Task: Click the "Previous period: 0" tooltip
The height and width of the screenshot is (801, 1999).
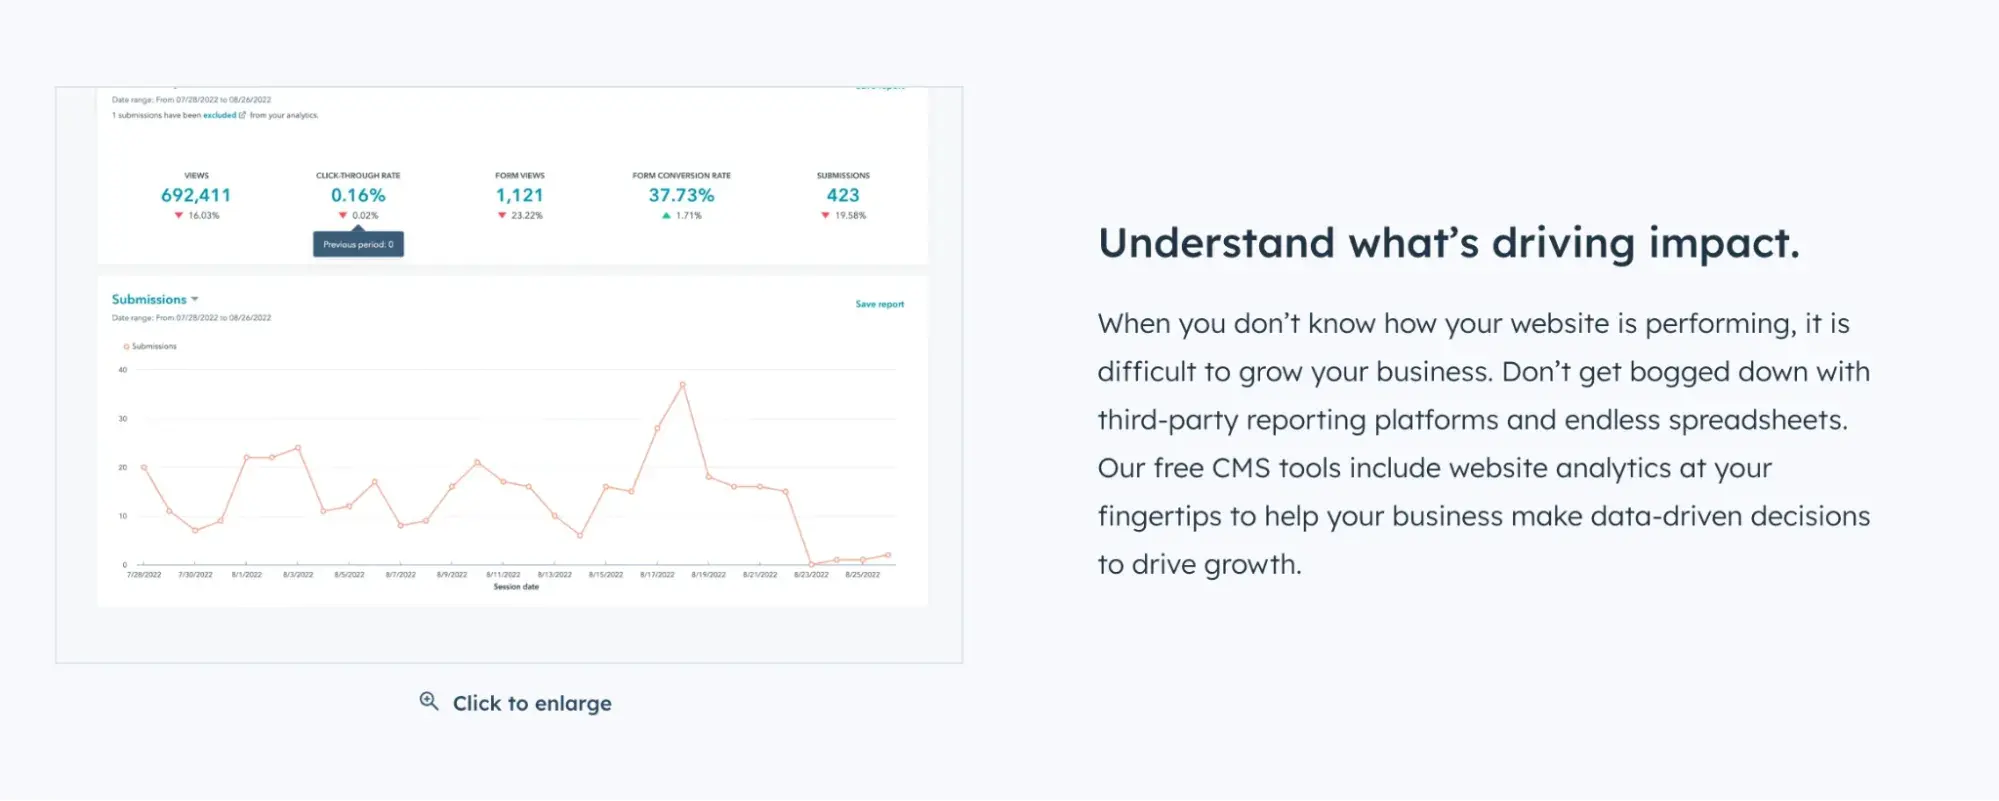Action: pyautogui.click(x=358, y=244)
